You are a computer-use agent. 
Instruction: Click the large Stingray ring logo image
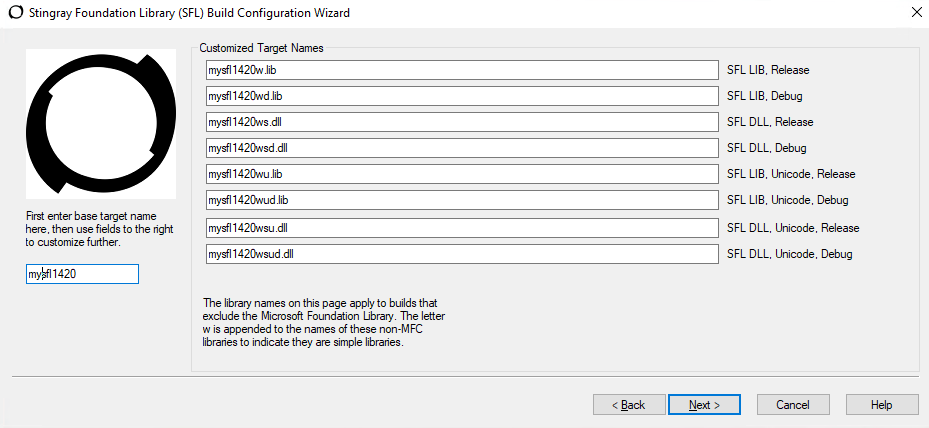pos(99,123)
